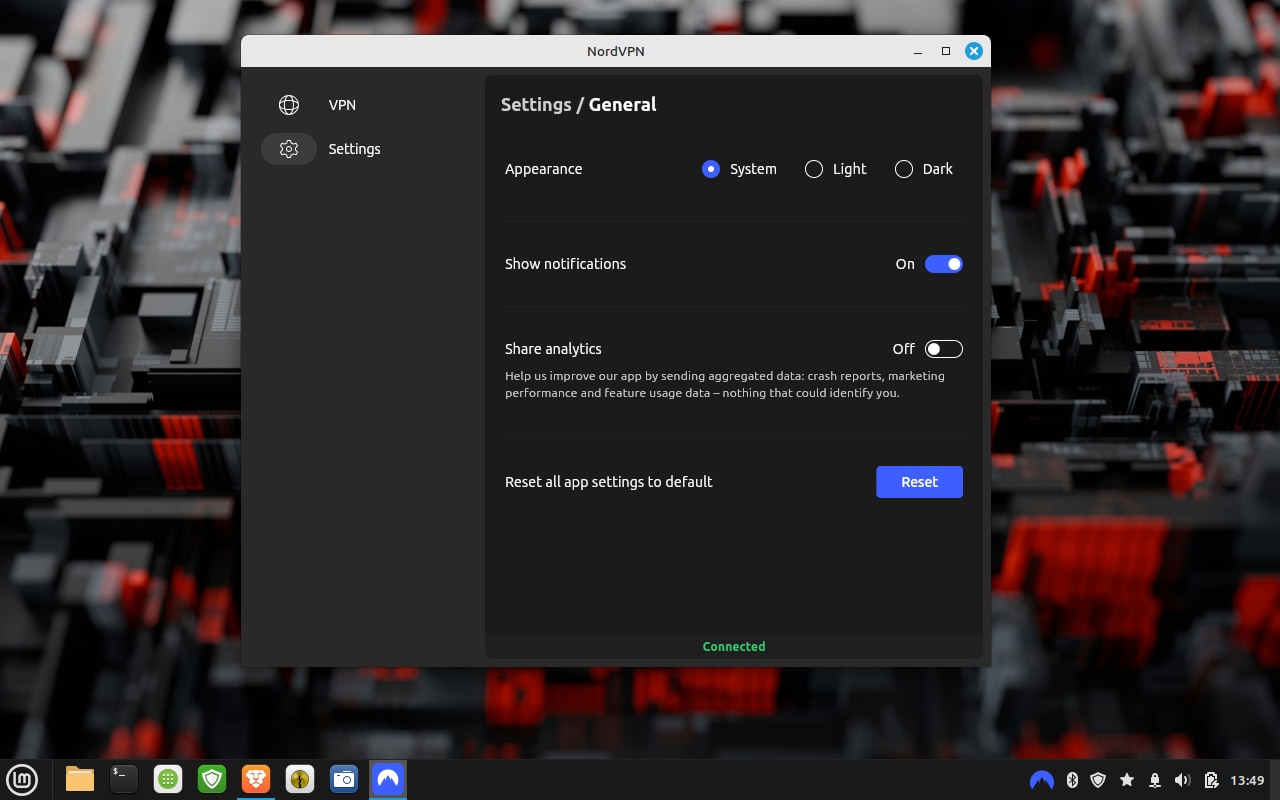The width and height of the screenshot is (1280, 800).
Task: Open the Linux Mint start menu
Action: (x=22, y=779)
